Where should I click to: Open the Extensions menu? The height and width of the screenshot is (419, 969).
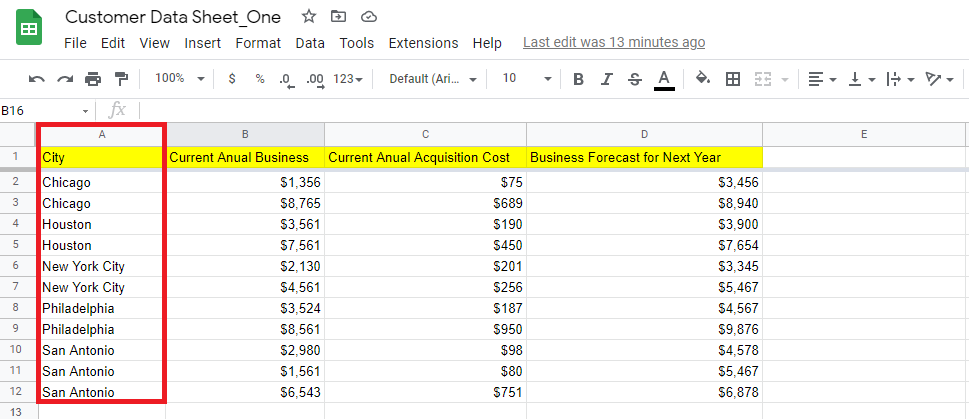click(x=423, y=43)
